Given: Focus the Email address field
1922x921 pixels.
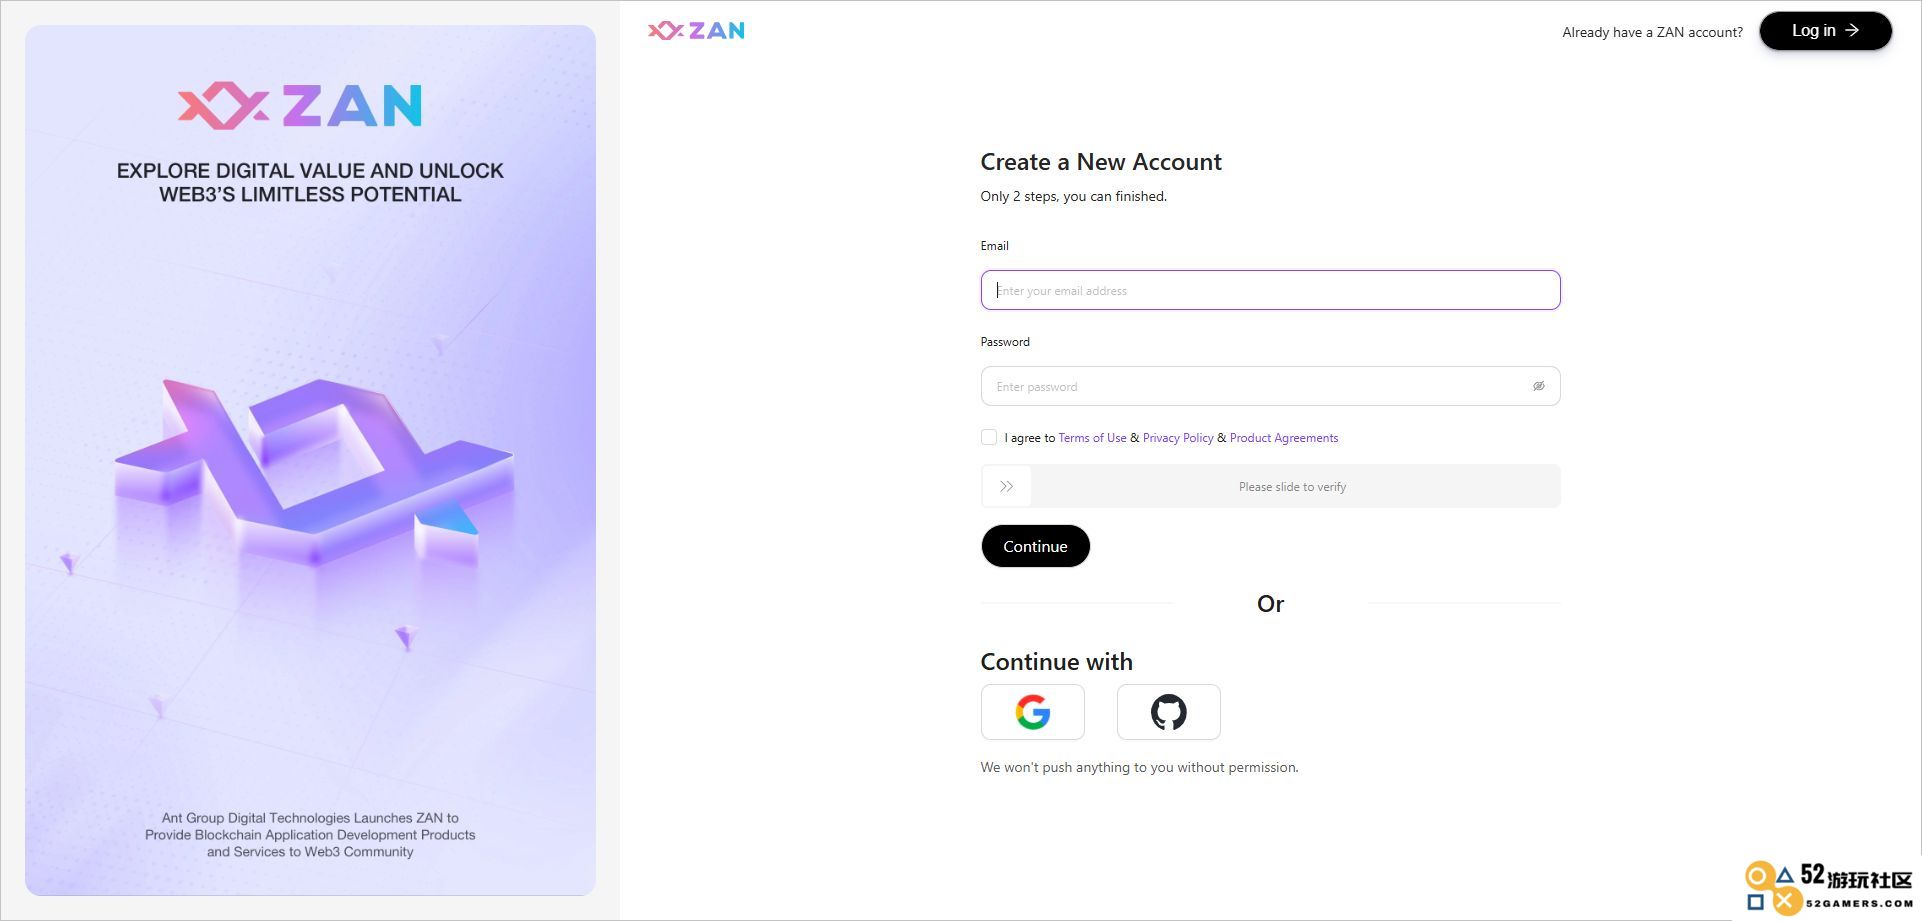Looking at the screenshot, I should click(x=1270, y=290).
